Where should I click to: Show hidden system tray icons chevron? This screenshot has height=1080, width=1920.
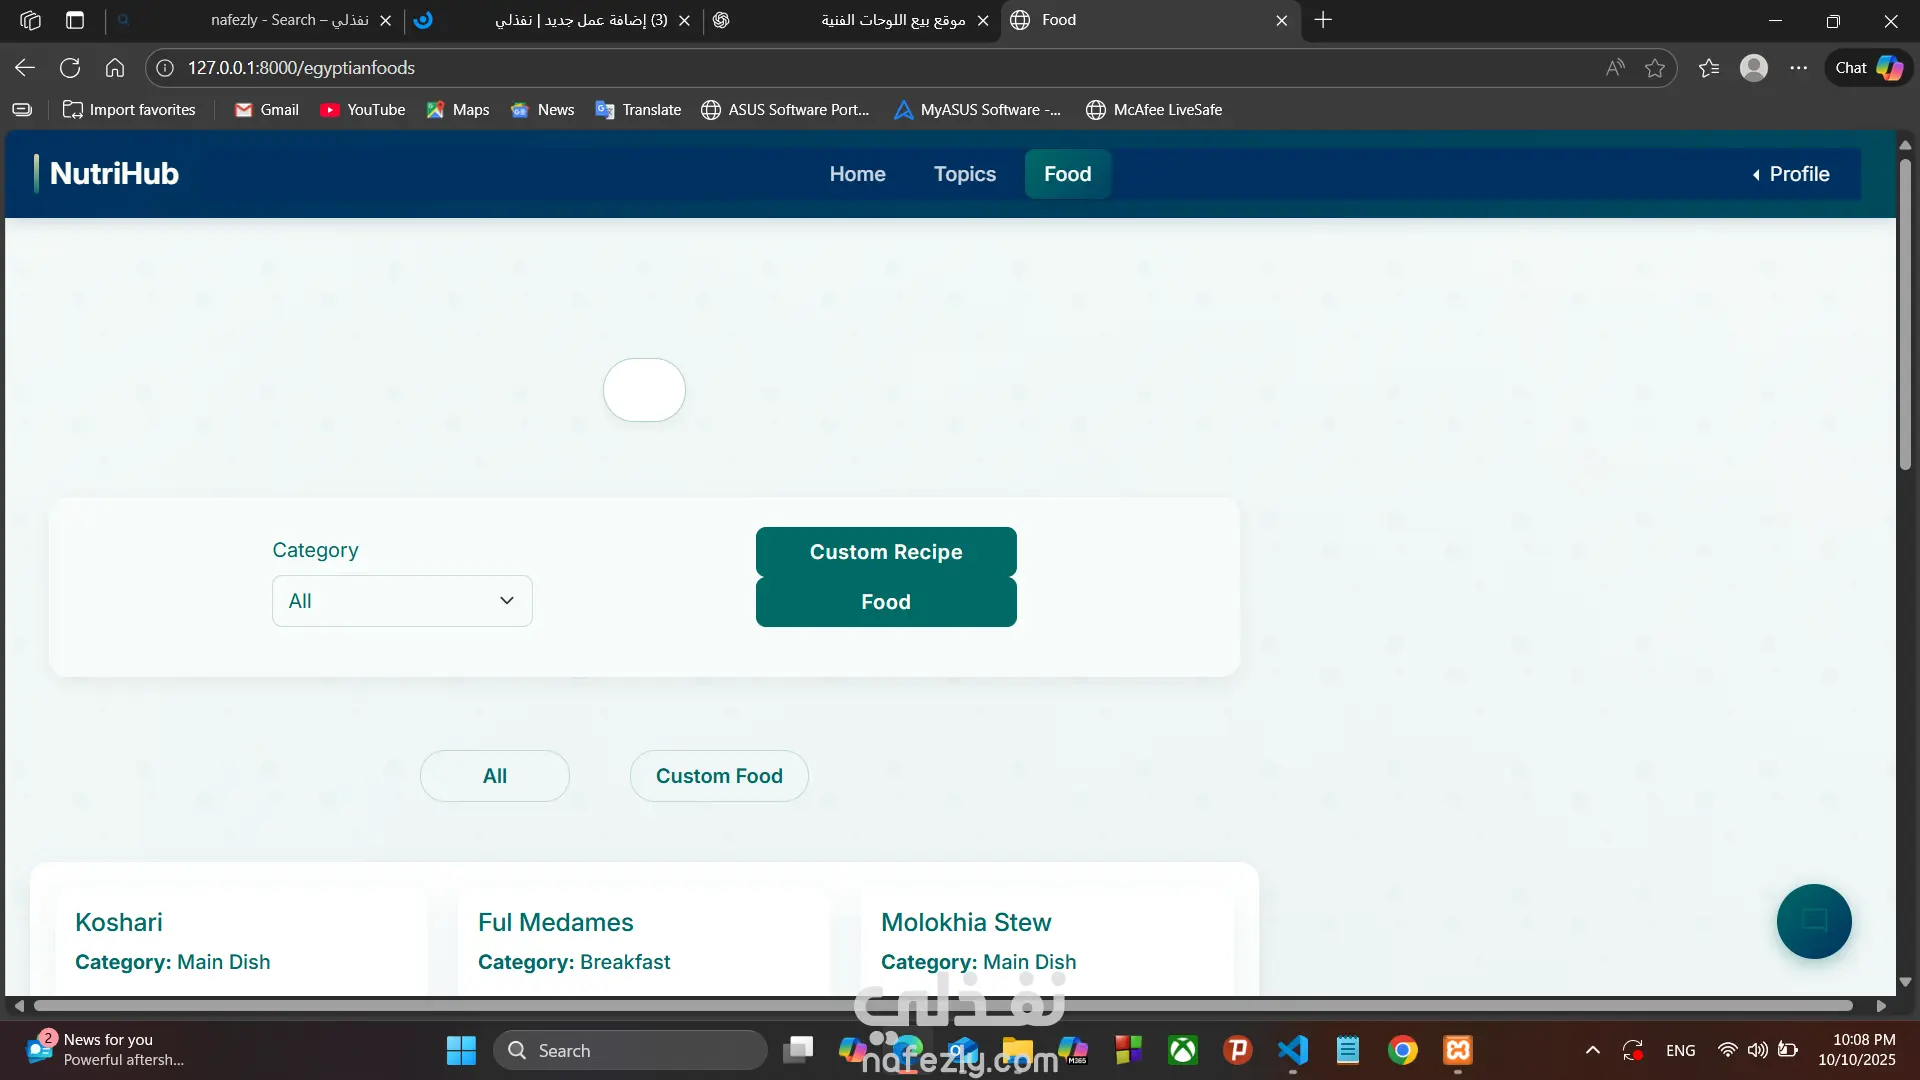1593,1050
